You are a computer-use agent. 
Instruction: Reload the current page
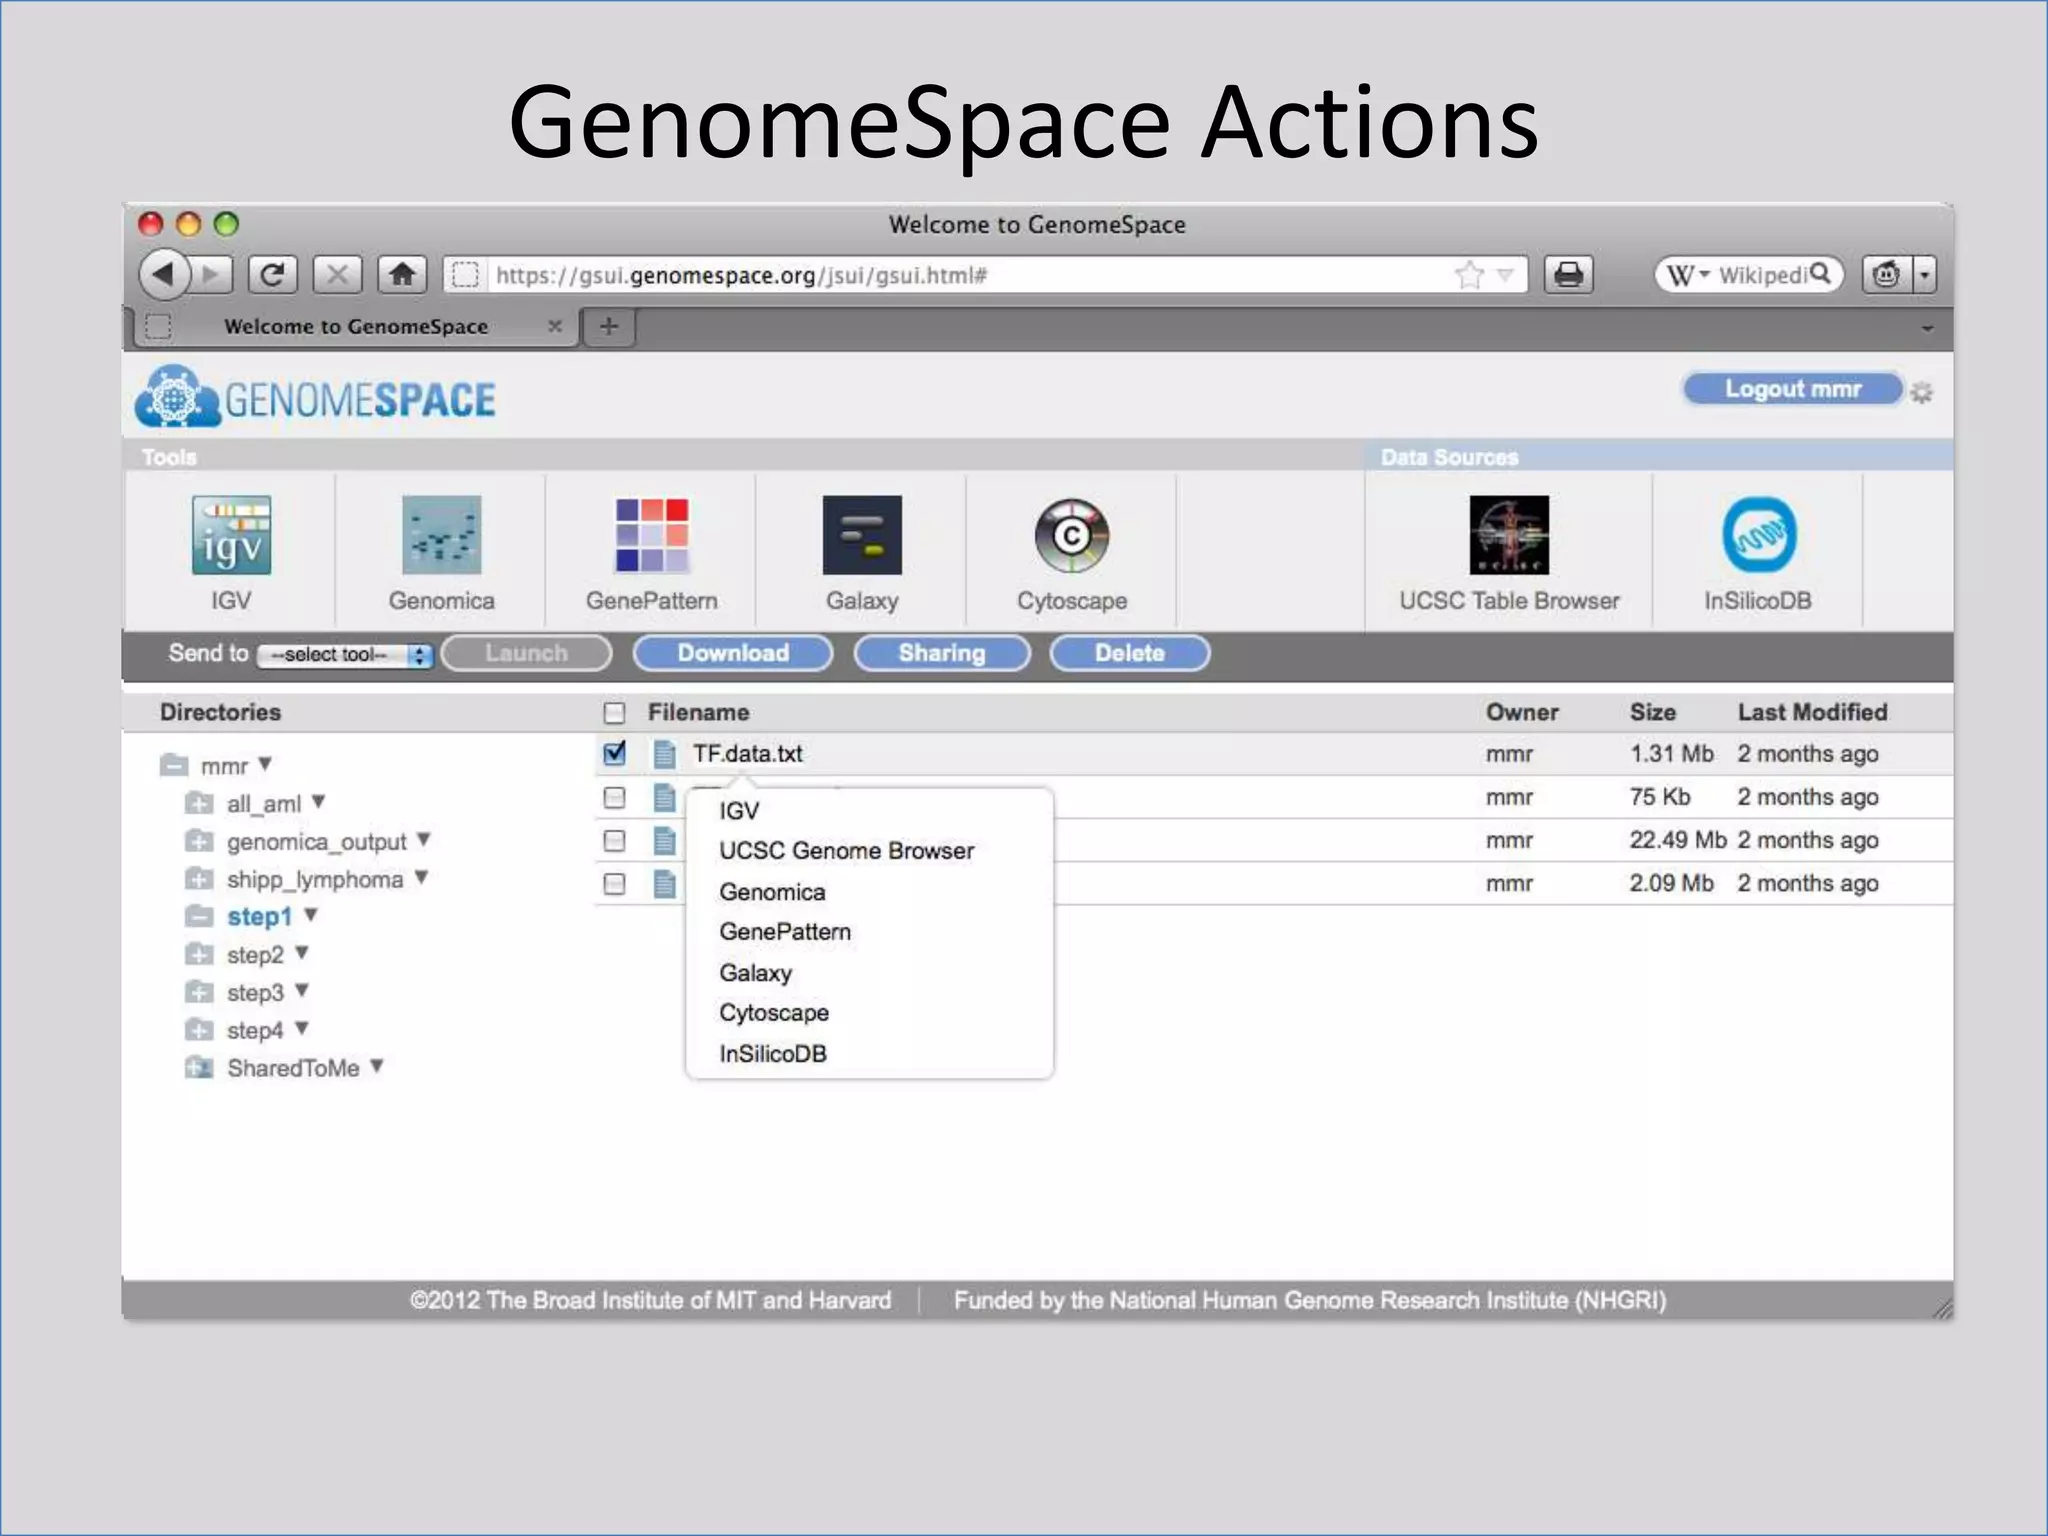[272, 274]
